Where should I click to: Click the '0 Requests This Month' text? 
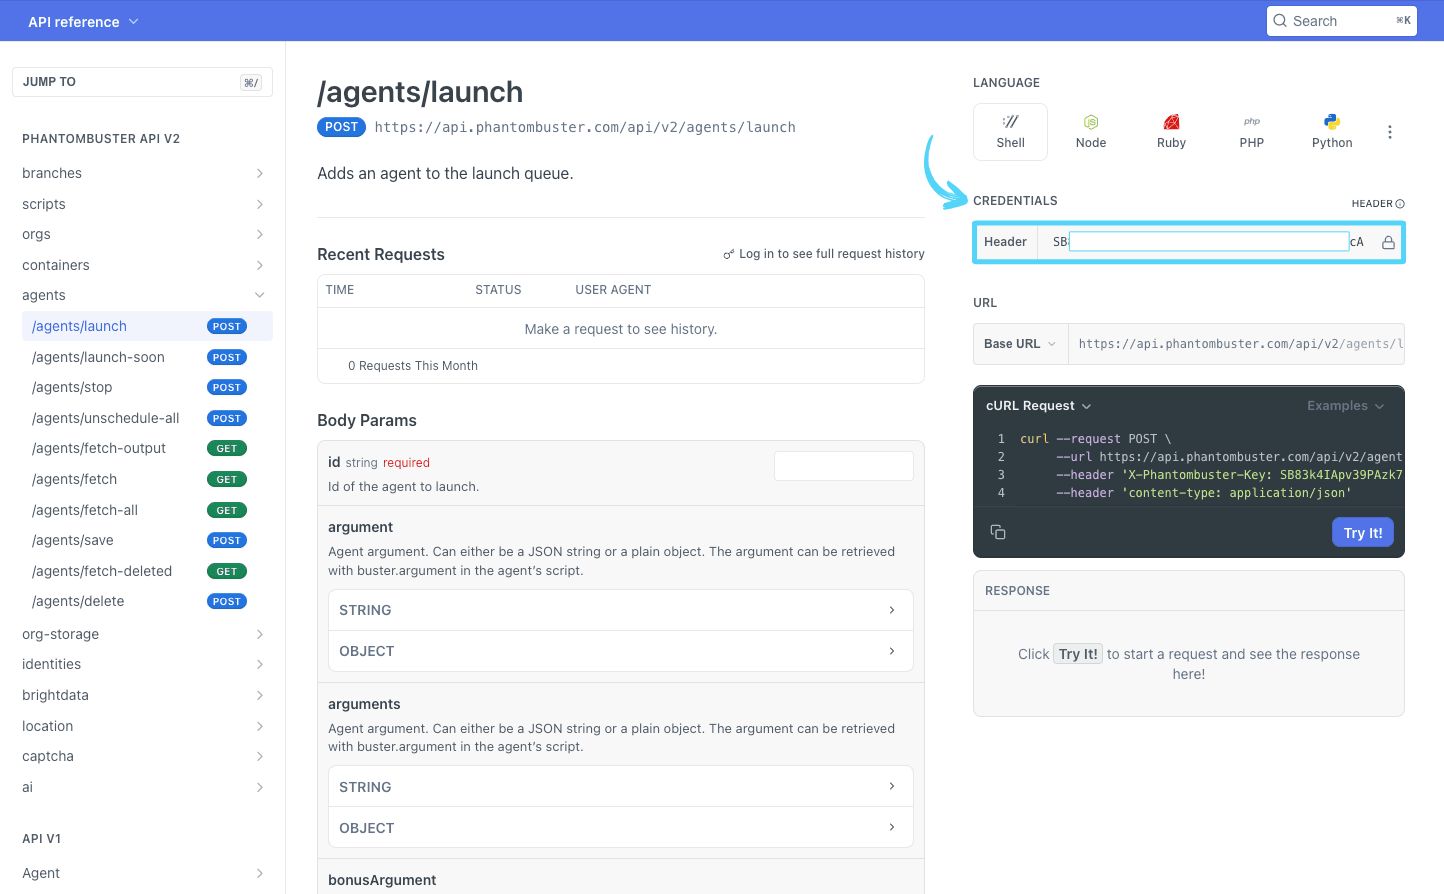point(413,366)
